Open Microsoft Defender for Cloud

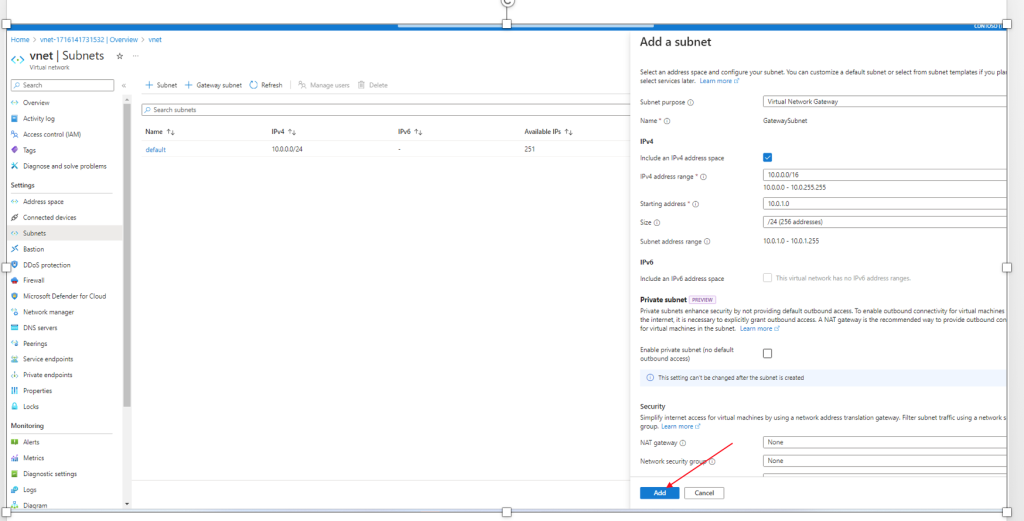click(x=64, y=296)
